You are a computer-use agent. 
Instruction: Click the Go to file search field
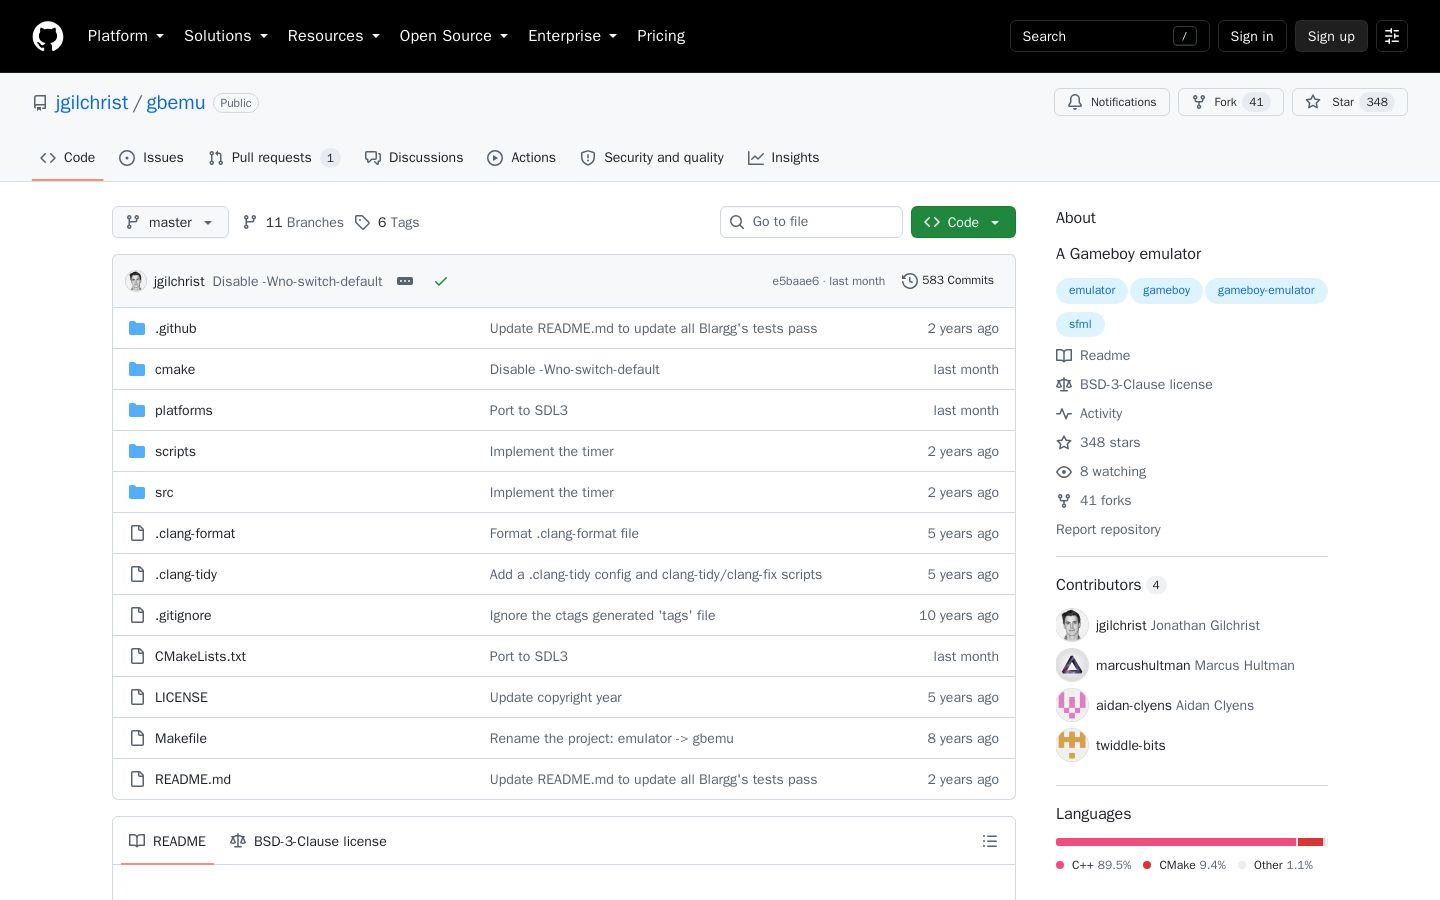[811, 222]
